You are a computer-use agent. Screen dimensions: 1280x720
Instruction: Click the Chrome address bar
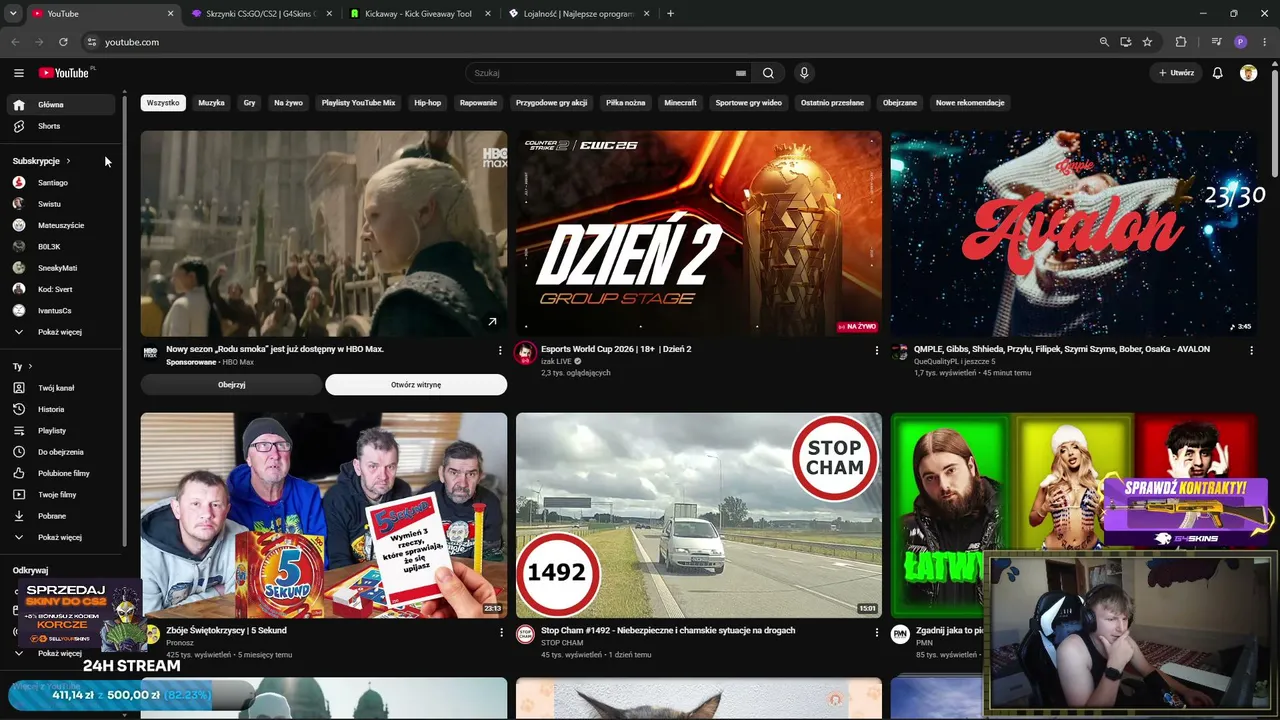tap(590, 42)
